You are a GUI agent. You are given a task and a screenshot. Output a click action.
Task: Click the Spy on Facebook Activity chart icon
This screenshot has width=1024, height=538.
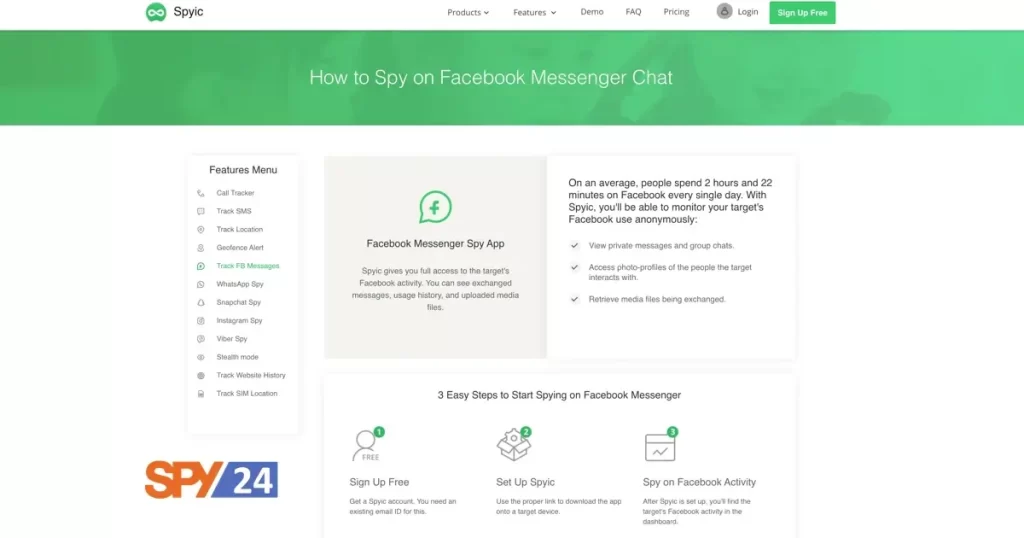click(661, 445)
